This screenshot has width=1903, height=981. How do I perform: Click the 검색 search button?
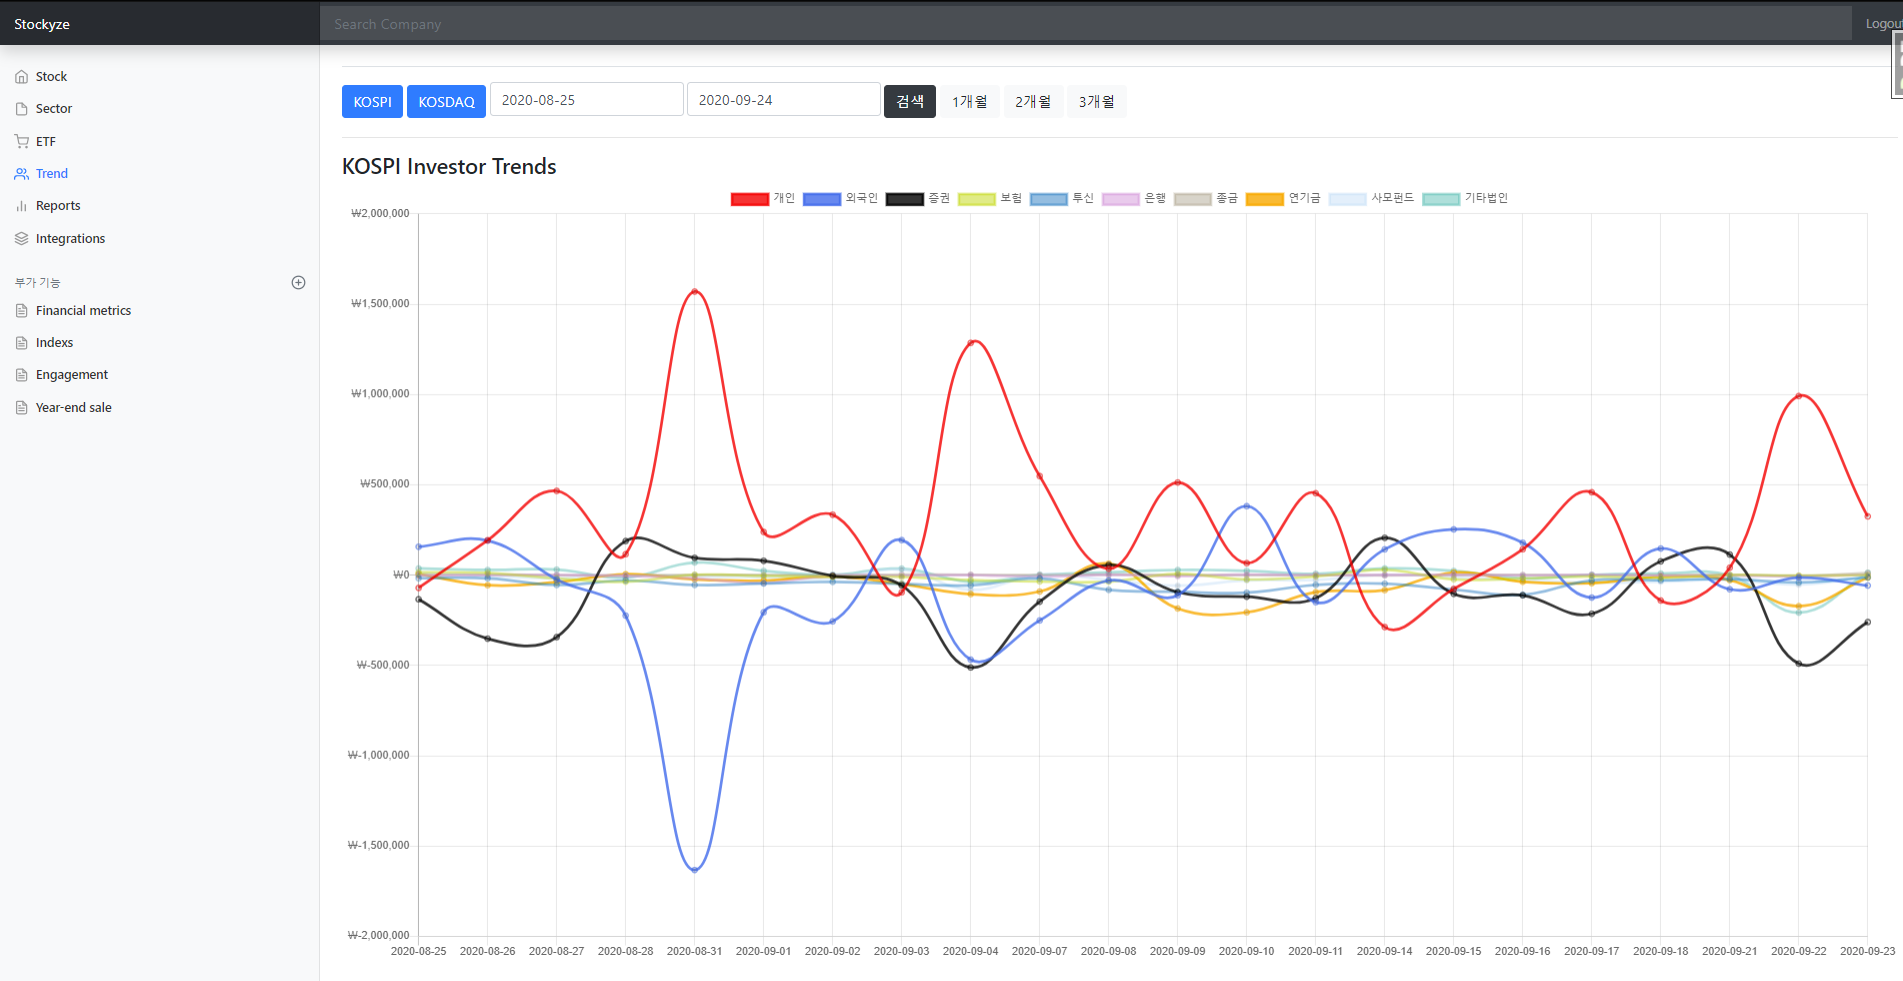pyautogui.click(x=910, y=102)
